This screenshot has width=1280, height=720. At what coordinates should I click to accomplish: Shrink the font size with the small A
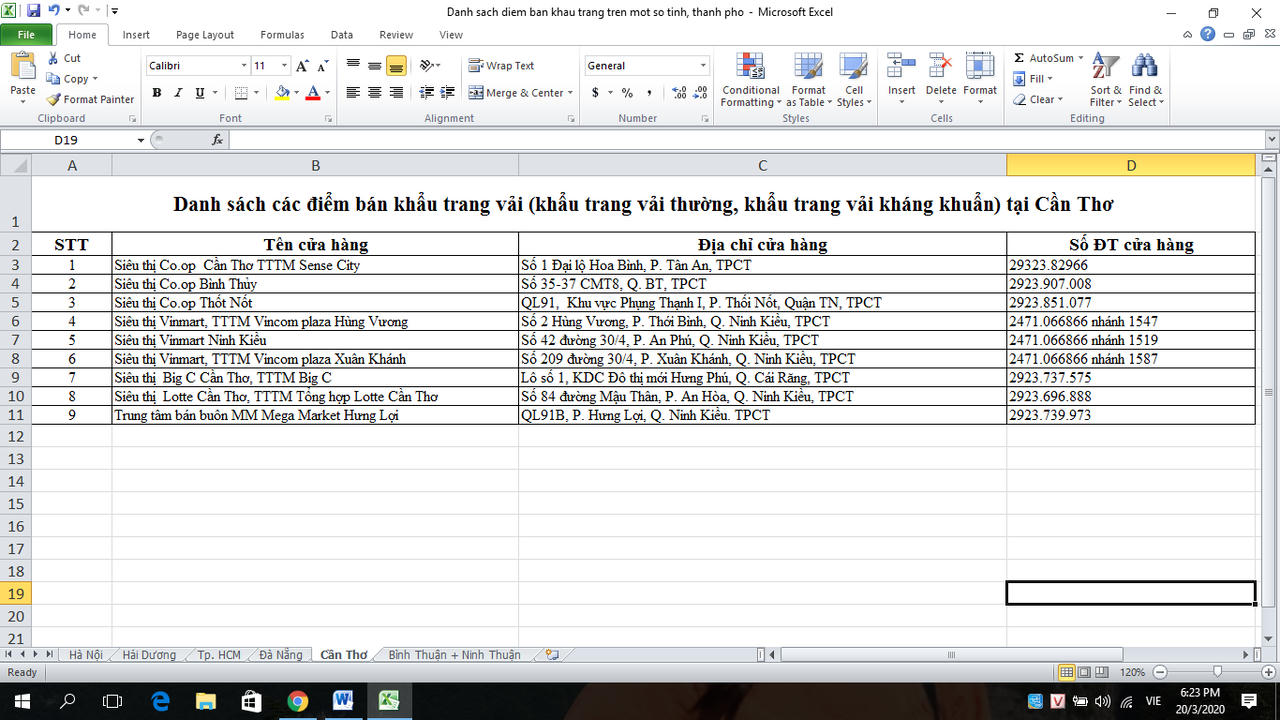(x=321, y=66)
